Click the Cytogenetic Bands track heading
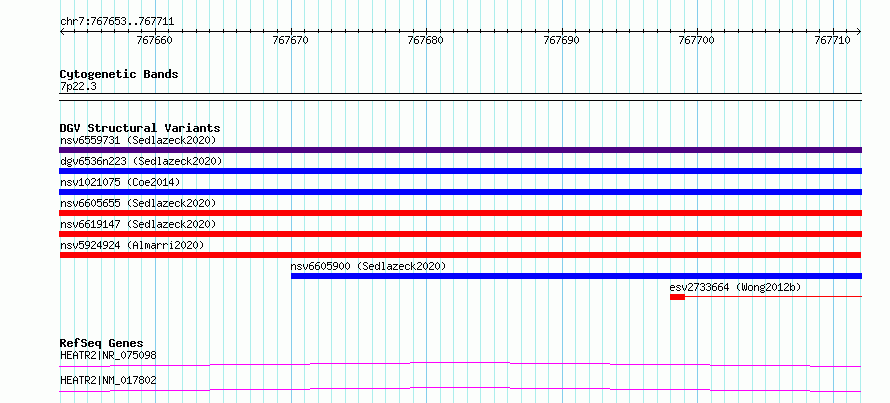Image resolution: width=890 pixels, height=403 pixels. click(119, 74)
